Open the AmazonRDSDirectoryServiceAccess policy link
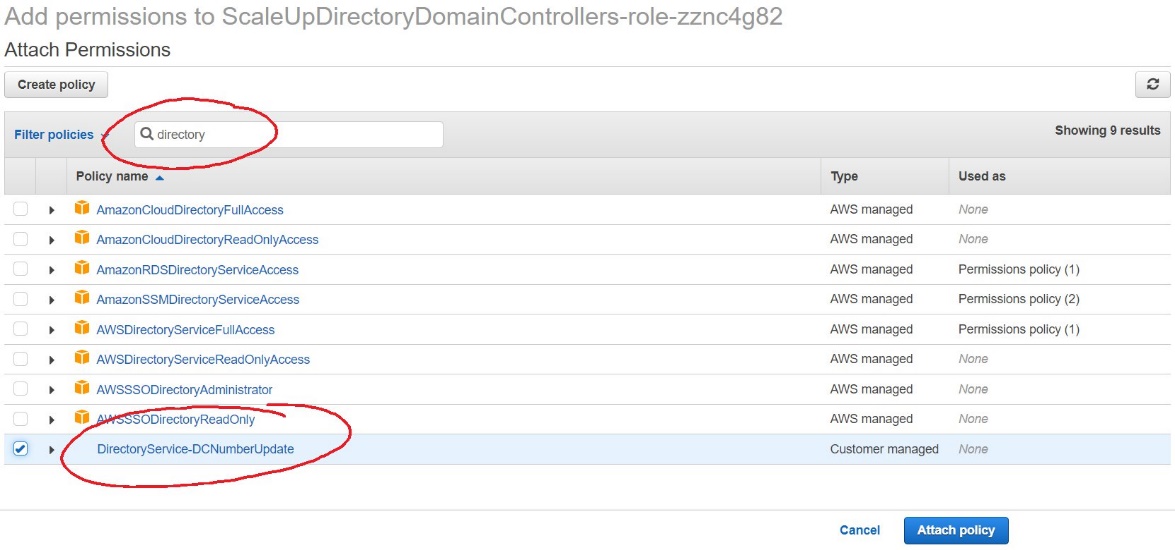The width and height of the screenshot is (1175, 550). coord(198,269)
